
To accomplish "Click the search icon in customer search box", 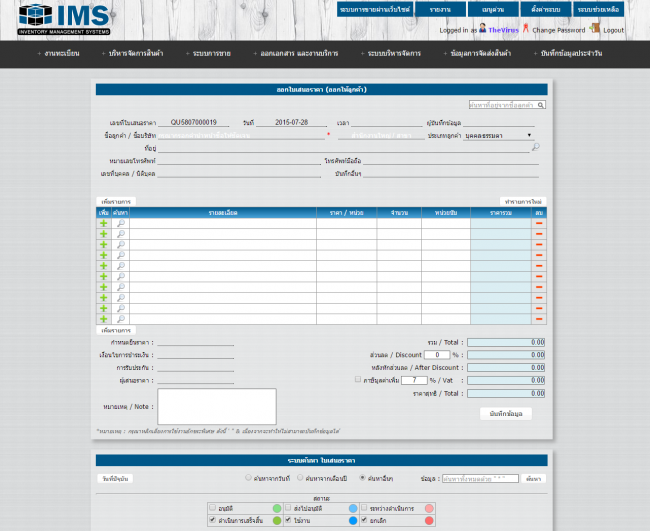I will 541,104.
